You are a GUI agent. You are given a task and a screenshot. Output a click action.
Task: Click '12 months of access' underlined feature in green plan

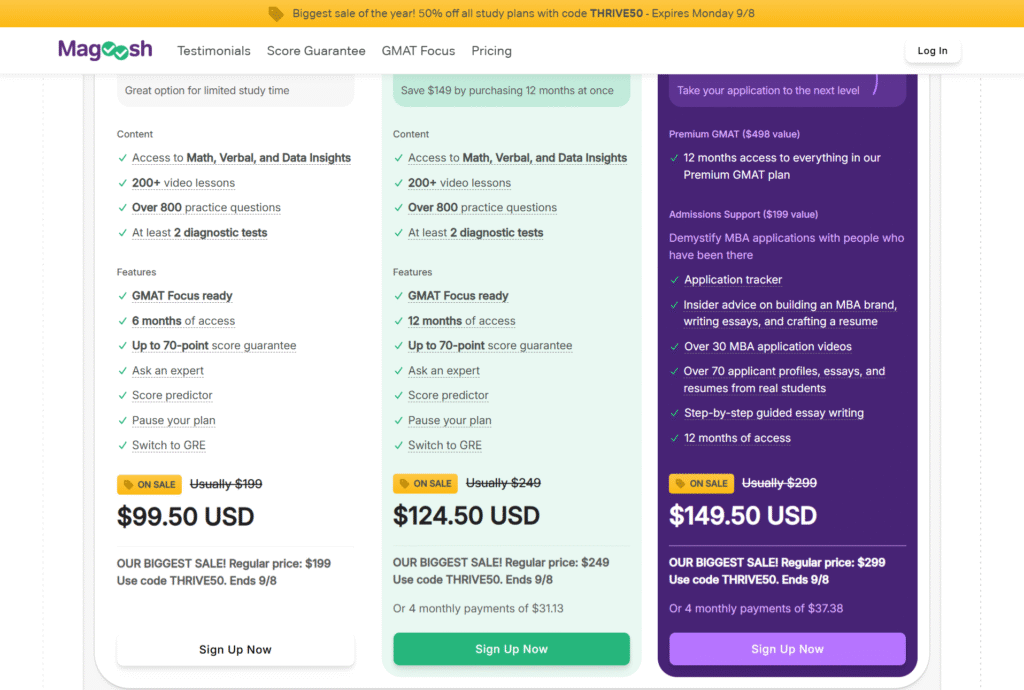(461, 321)
